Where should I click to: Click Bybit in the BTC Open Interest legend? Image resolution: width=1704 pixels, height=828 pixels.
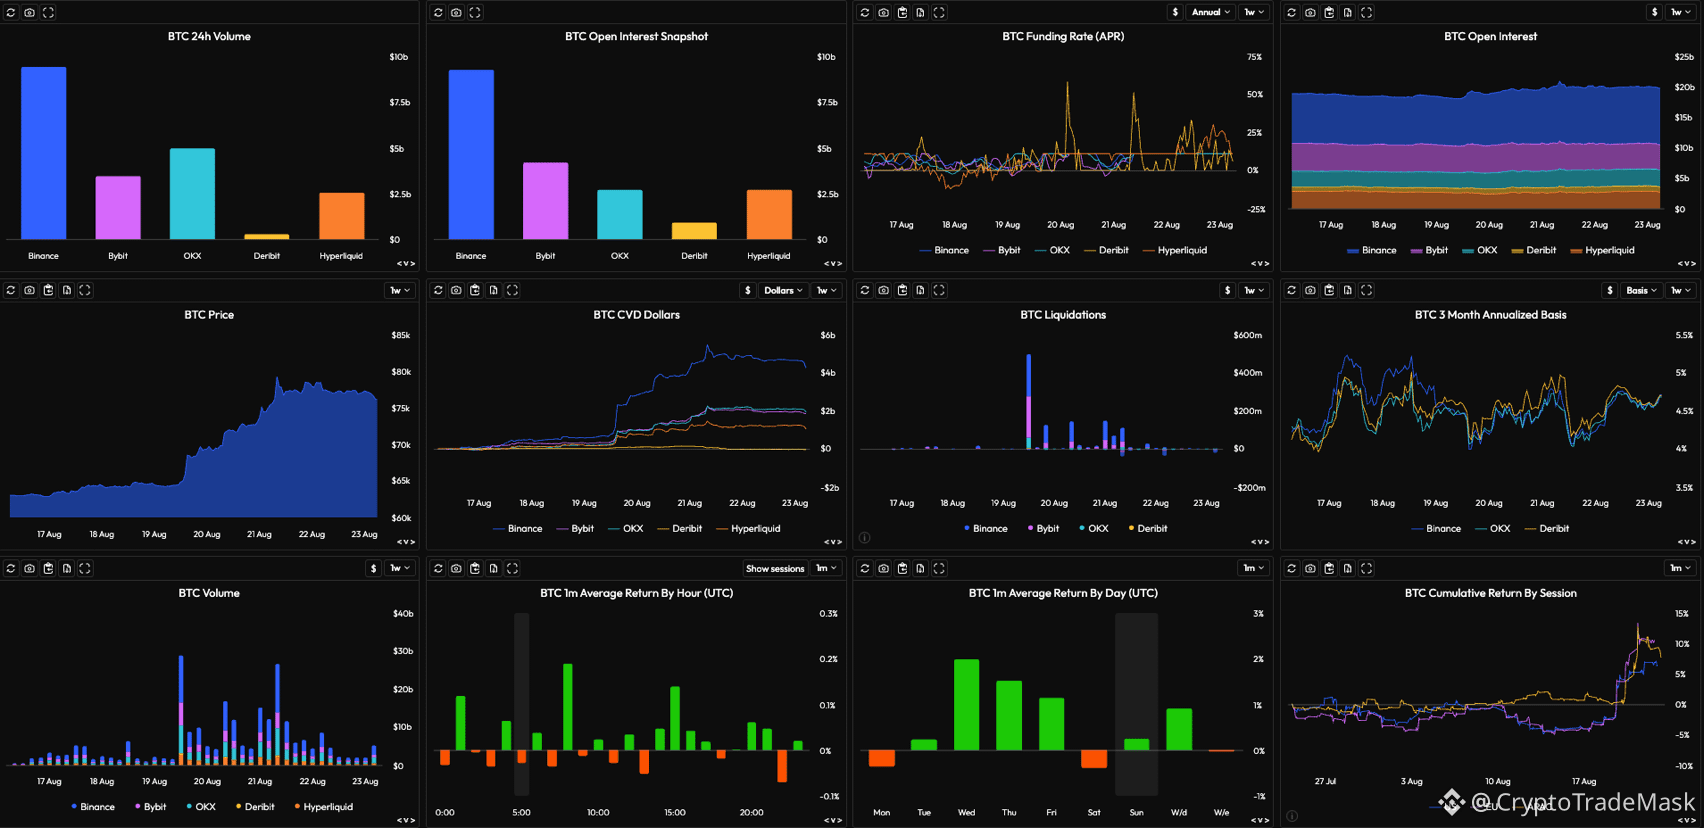(1429, 251)
